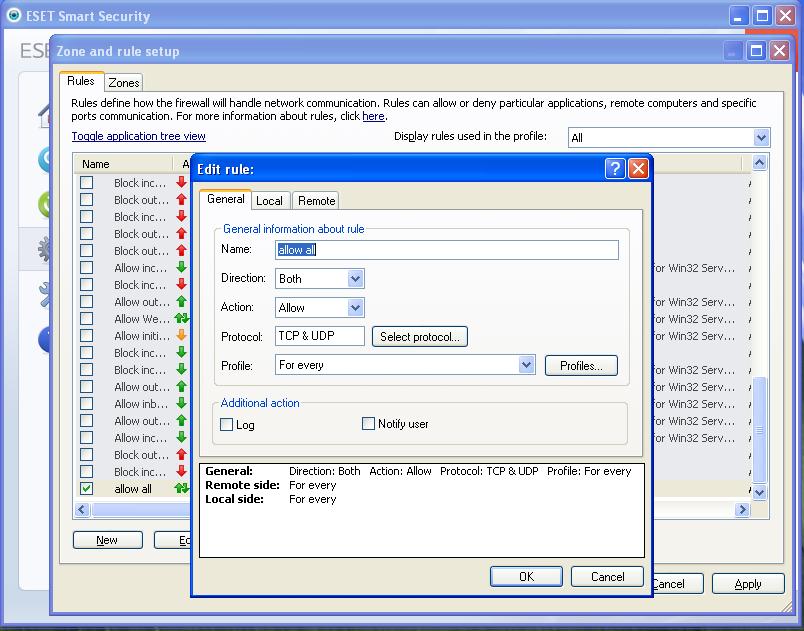Viewport: 804px width, 631px height.
Task: Click the Name column header
Action: coord(124,164)
